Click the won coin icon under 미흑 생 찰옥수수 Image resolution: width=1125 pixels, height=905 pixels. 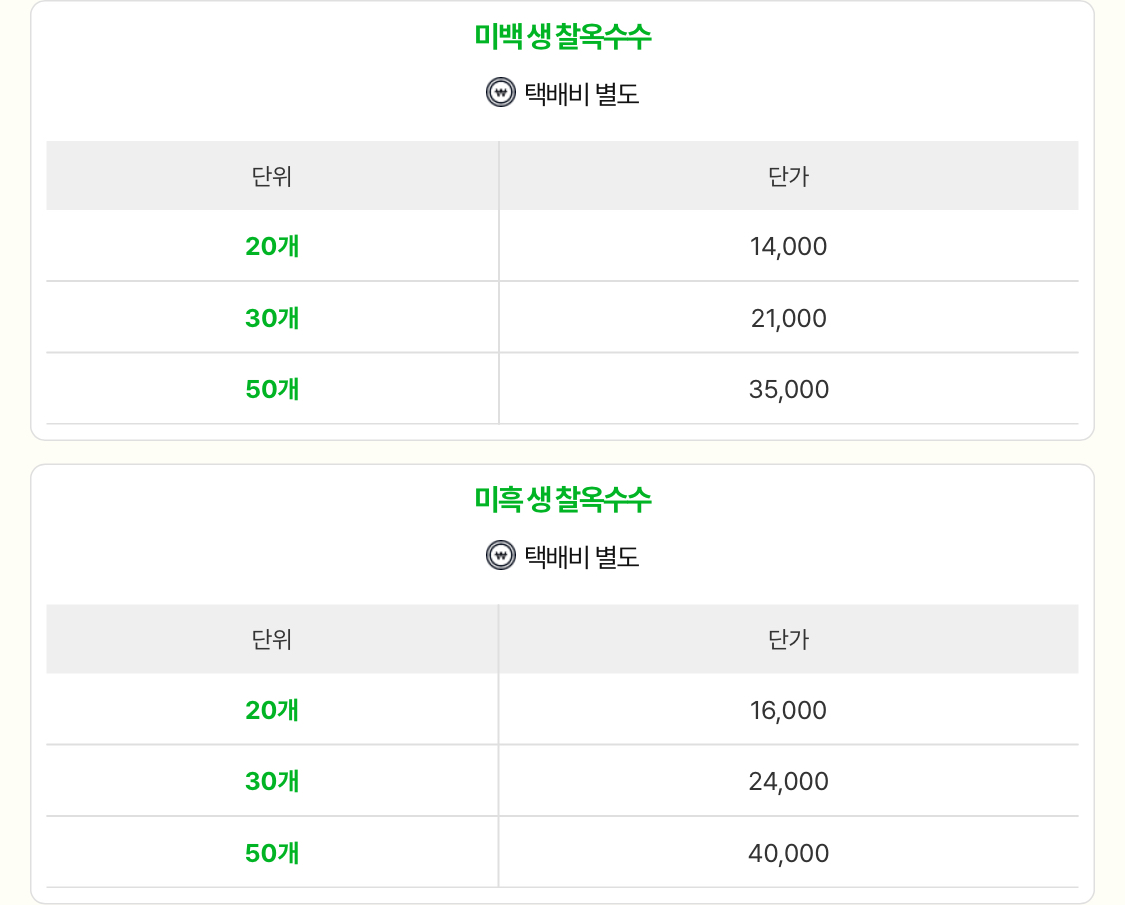point(501,555)
